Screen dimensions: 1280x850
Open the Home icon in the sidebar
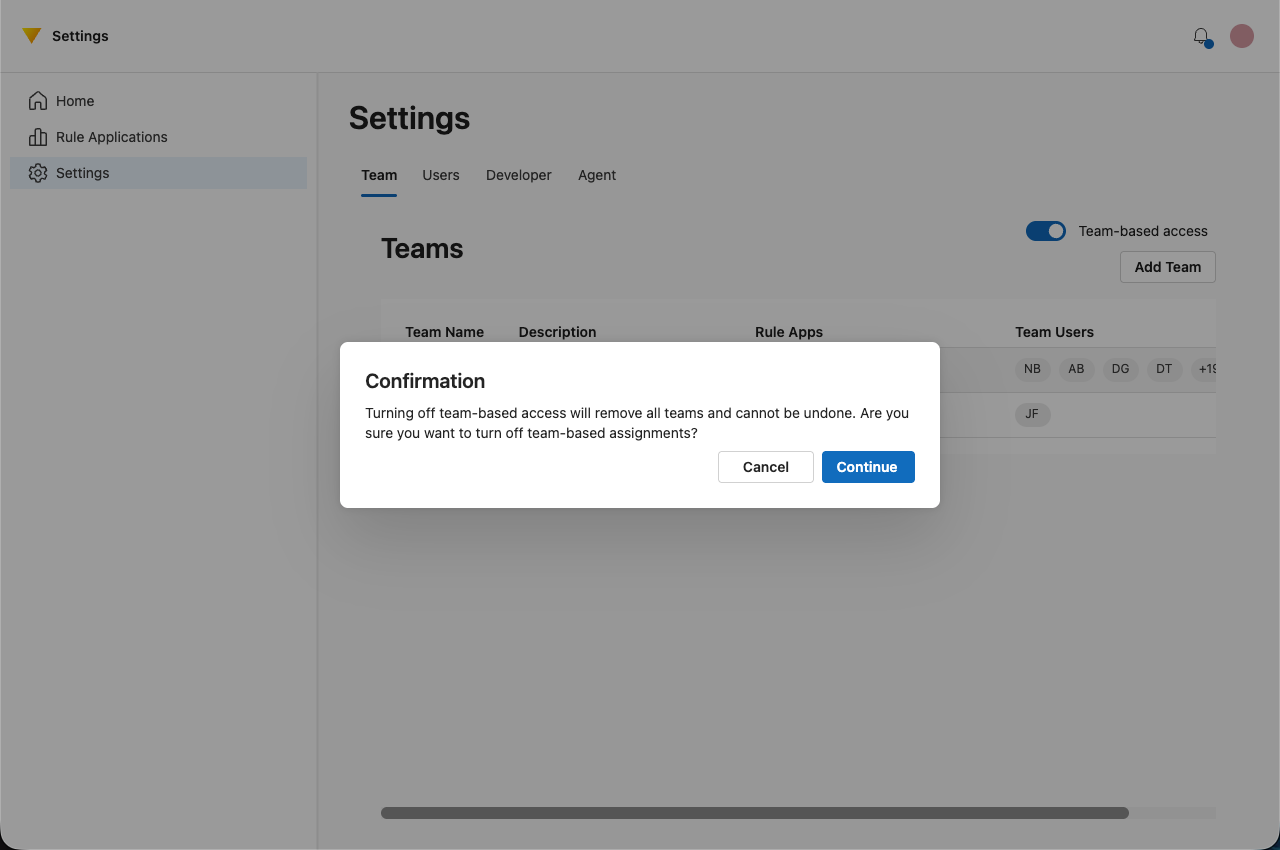pos(37,100)
